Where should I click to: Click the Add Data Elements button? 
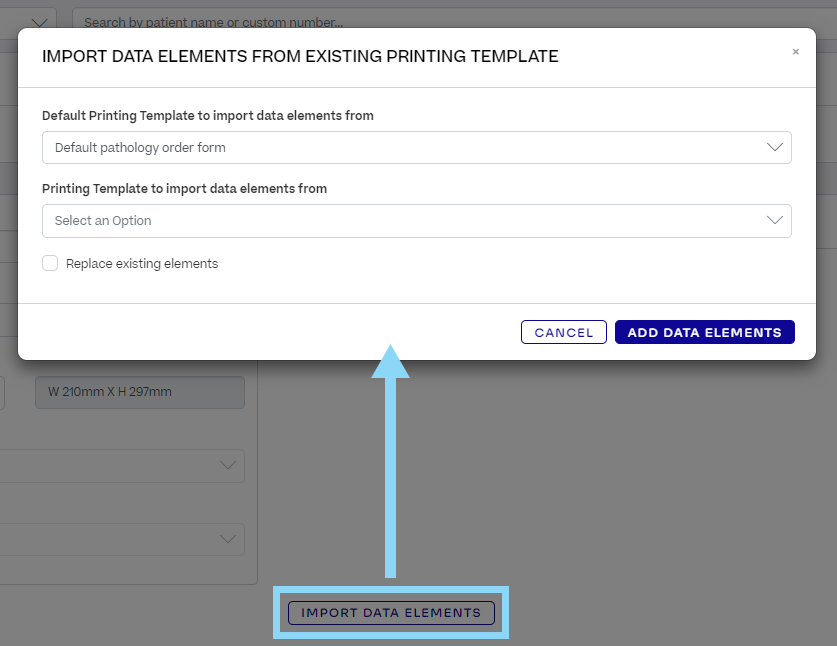click(x=704, y=332)
